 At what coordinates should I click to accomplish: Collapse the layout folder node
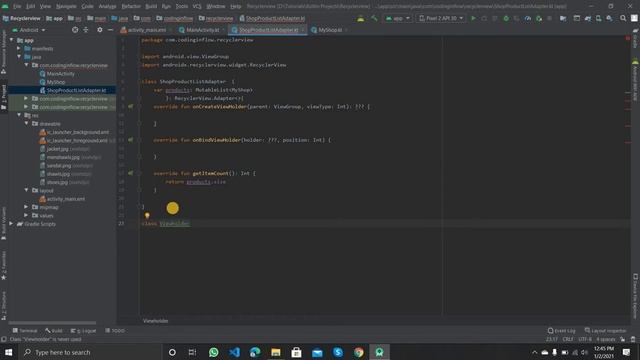tap(27, 190)
